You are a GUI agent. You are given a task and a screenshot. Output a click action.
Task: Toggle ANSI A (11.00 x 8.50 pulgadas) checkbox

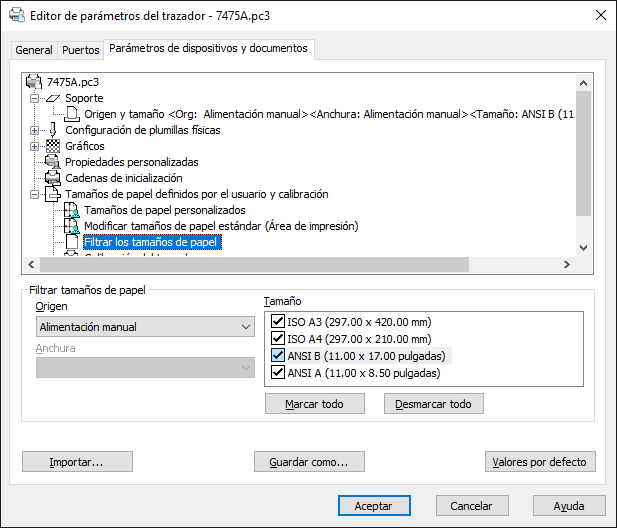pos(278,373)
